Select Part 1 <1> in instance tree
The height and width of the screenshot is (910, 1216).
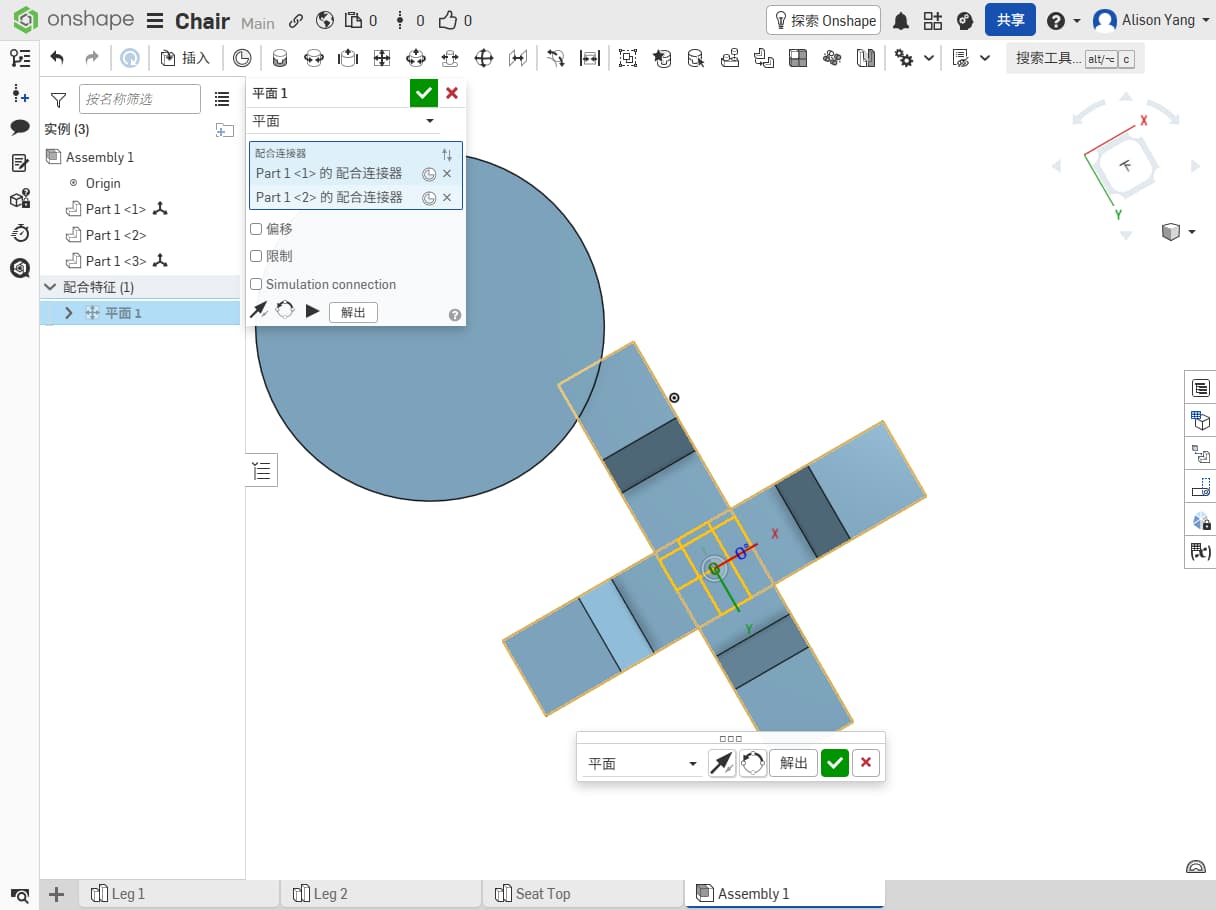pyautogui.click(x=115, y=209)
